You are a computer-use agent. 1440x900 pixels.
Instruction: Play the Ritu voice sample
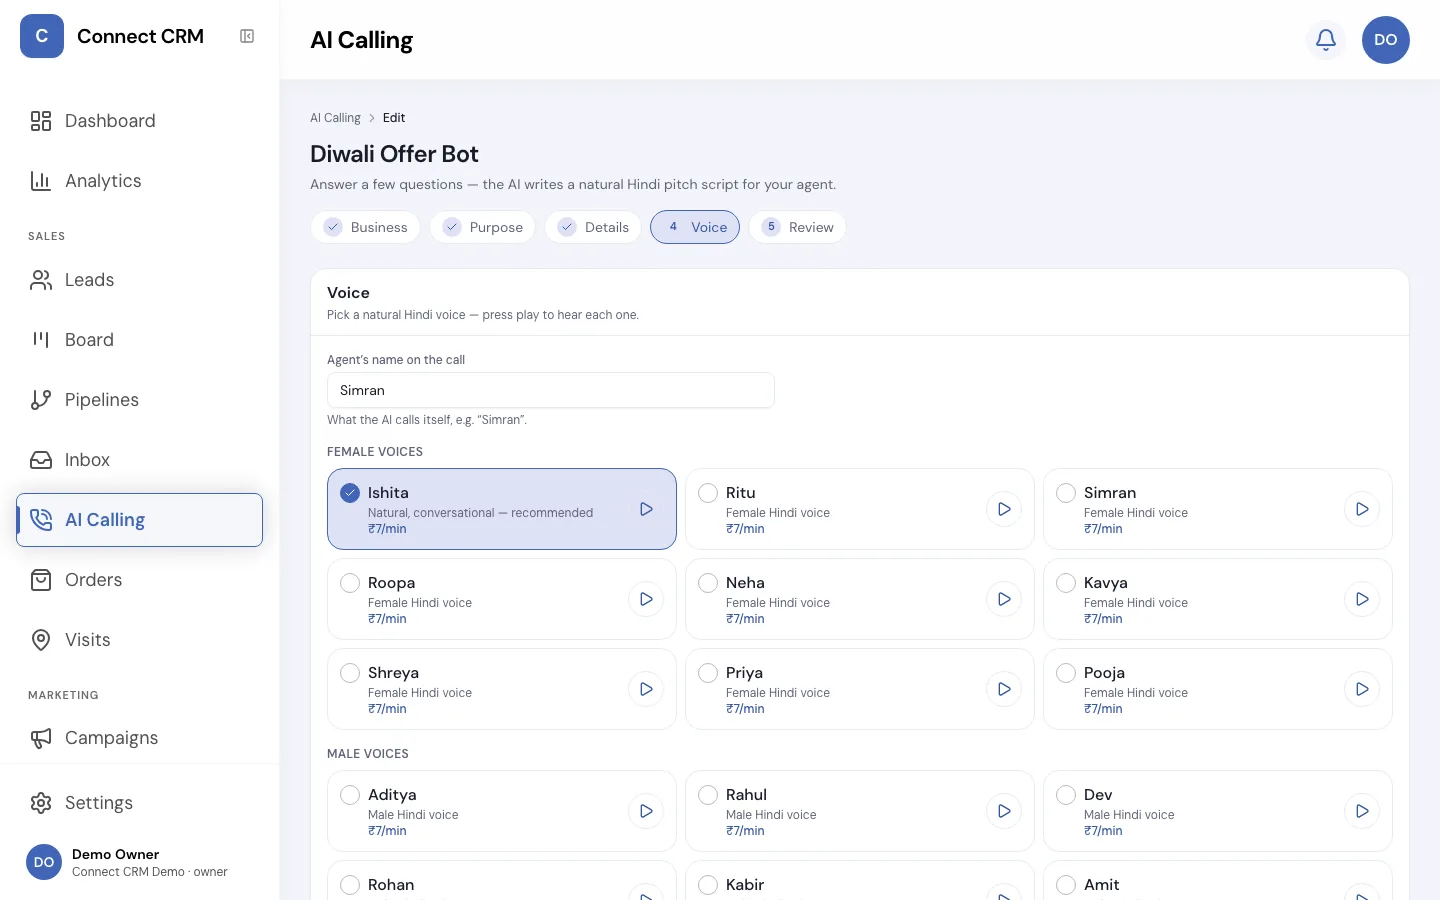pos(1004,509)
